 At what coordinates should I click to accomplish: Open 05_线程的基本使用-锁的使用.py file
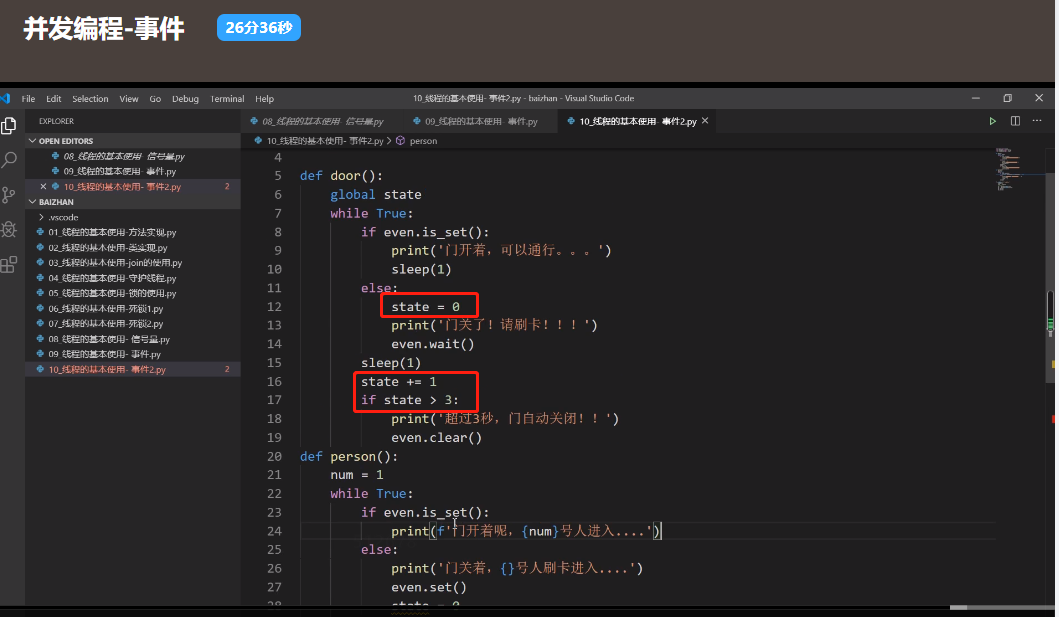133,293
